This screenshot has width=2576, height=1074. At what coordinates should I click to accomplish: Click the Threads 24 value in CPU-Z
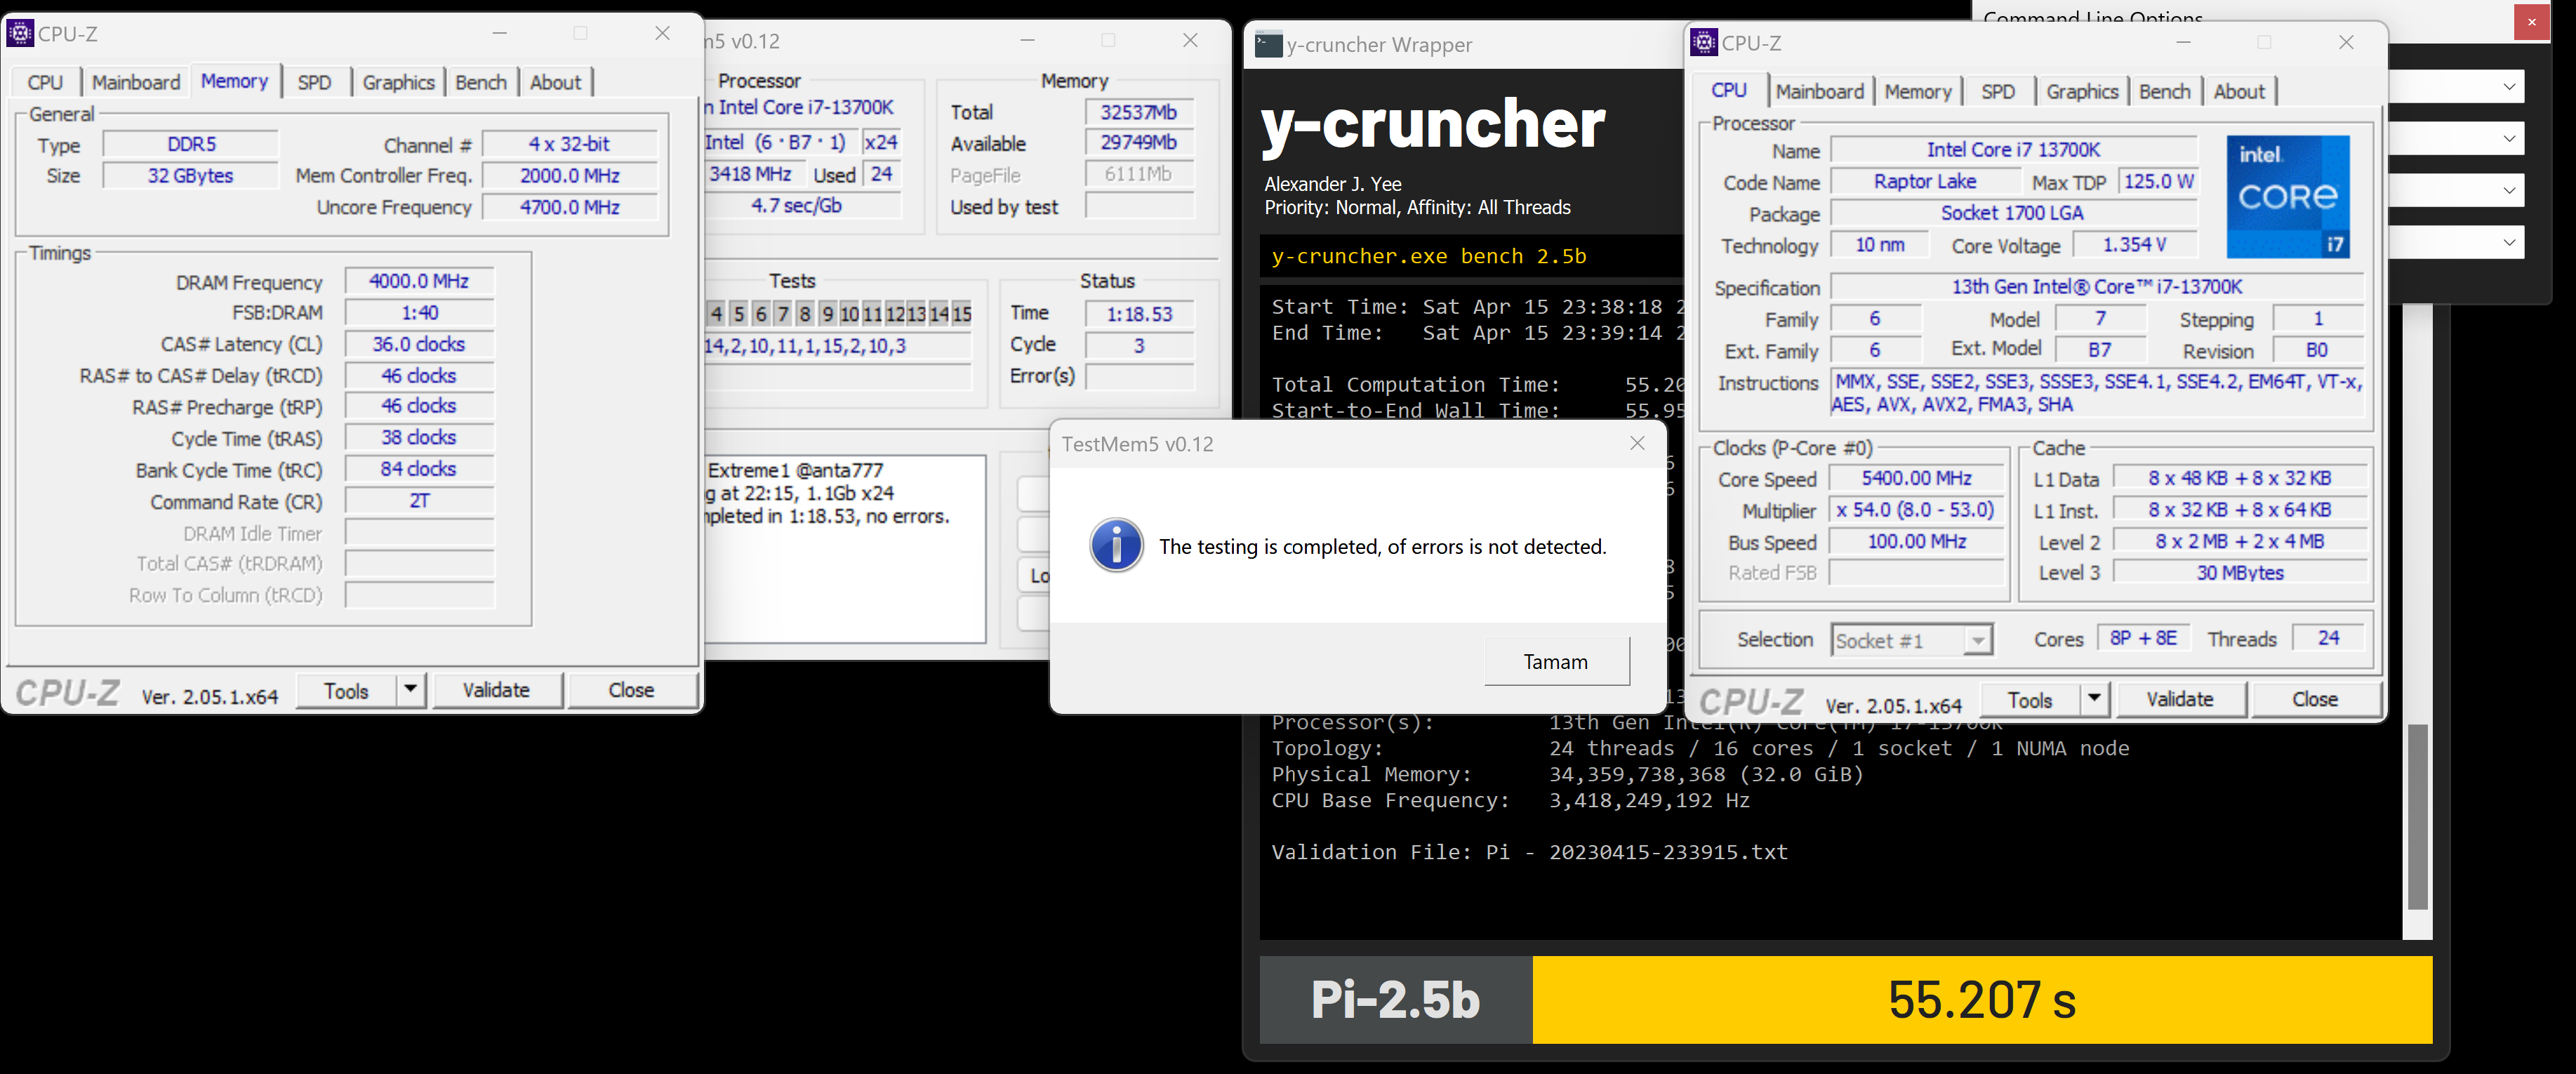point(2328,638)
